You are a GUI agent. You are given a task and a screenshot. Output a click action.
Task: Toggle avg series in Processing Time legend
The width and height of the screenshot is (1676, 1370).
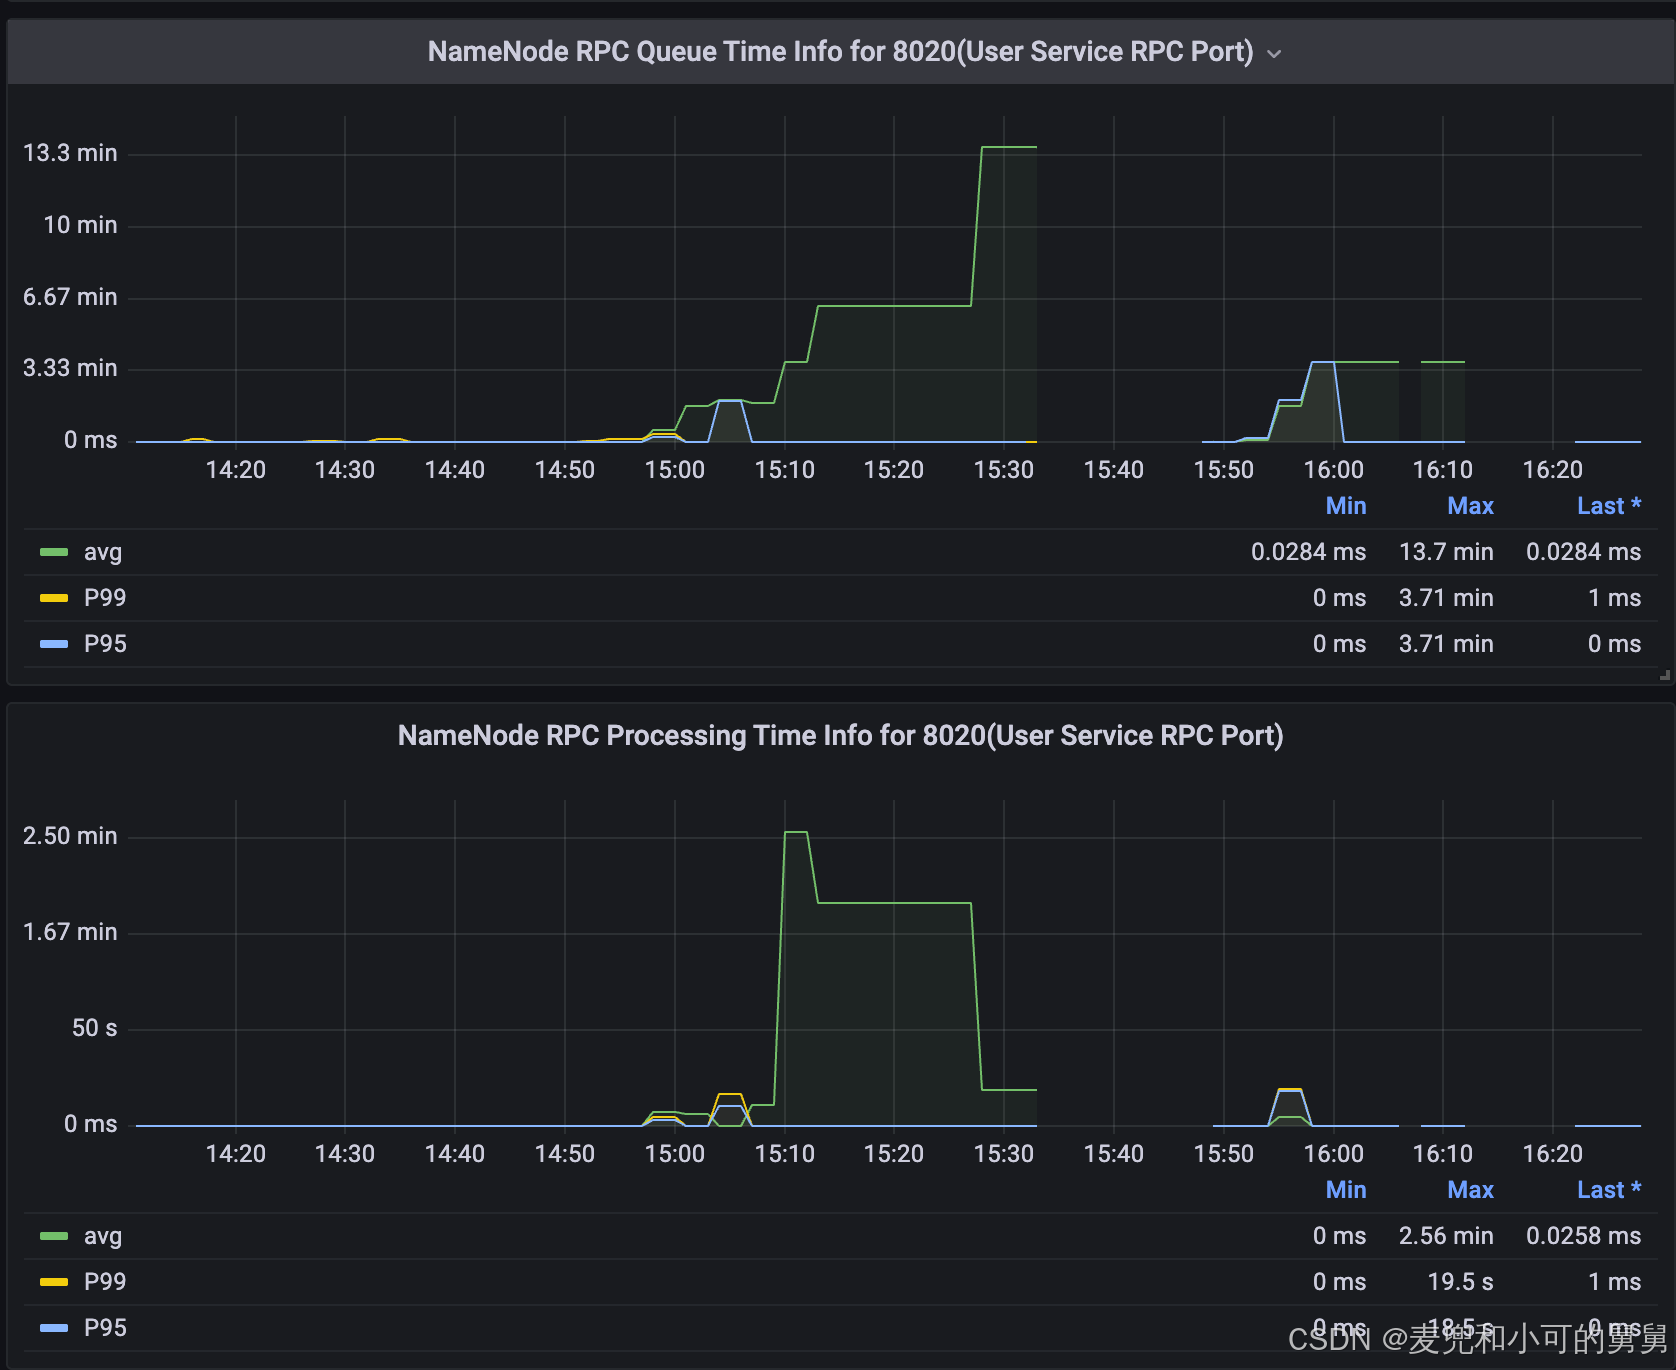[x=103, y=1236]
